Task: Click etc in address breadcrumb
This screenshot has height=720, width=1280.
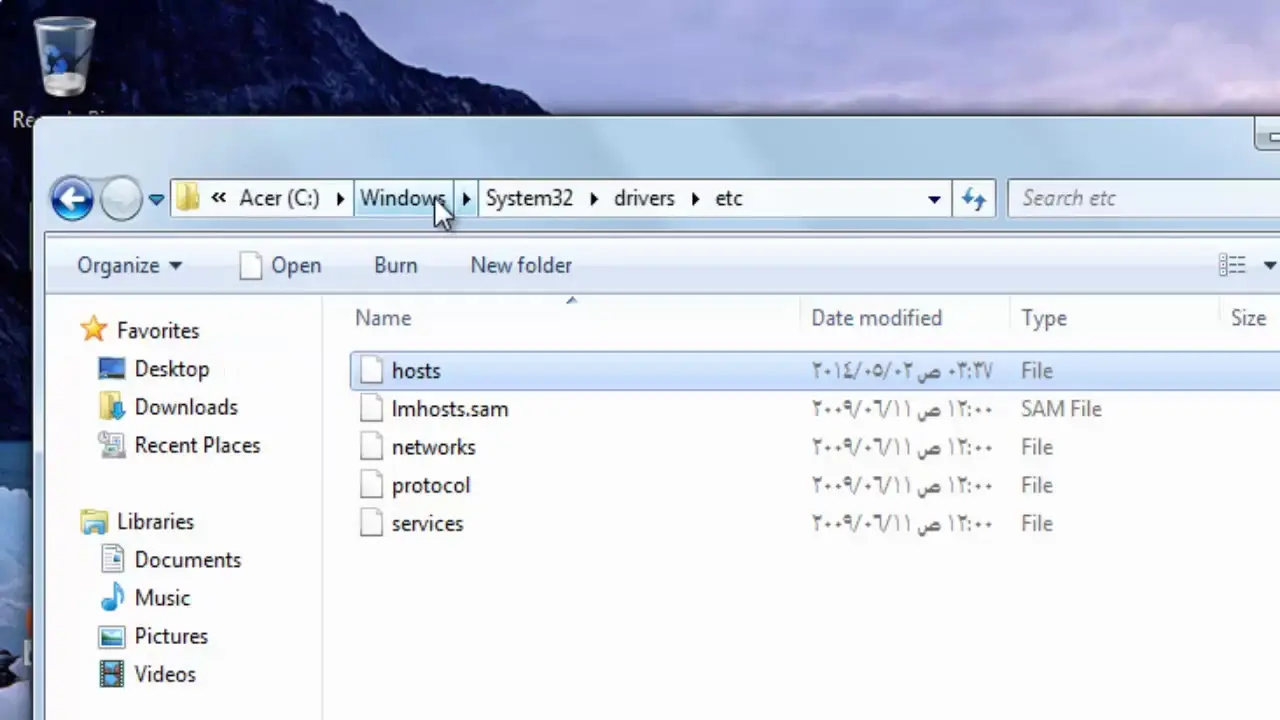Action: [x=729, y=198]
